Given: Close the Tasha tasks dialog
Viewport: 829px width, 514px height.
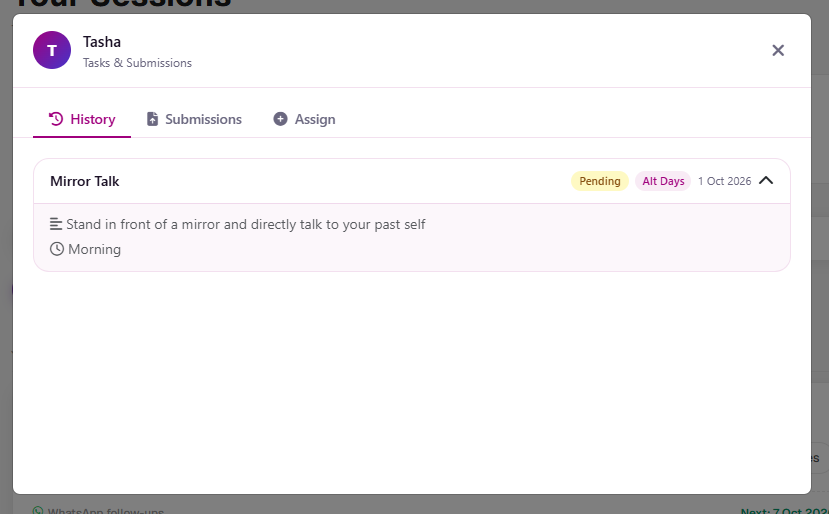Looking at the screenshot, I should (x=778, y=50).
